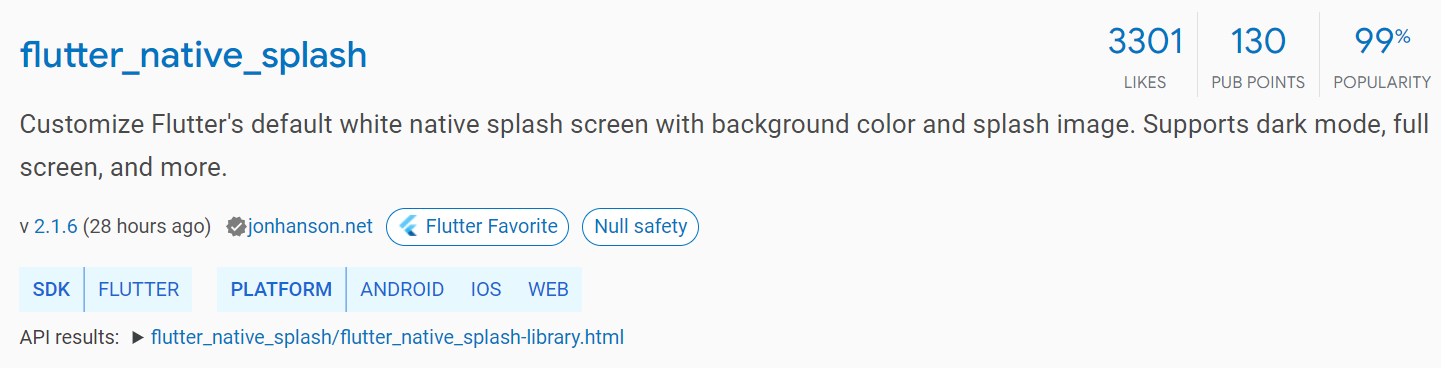1441x368 pixels.
Task: Filter by the ANDROID platform tag
Action: [x=402, y=290]
